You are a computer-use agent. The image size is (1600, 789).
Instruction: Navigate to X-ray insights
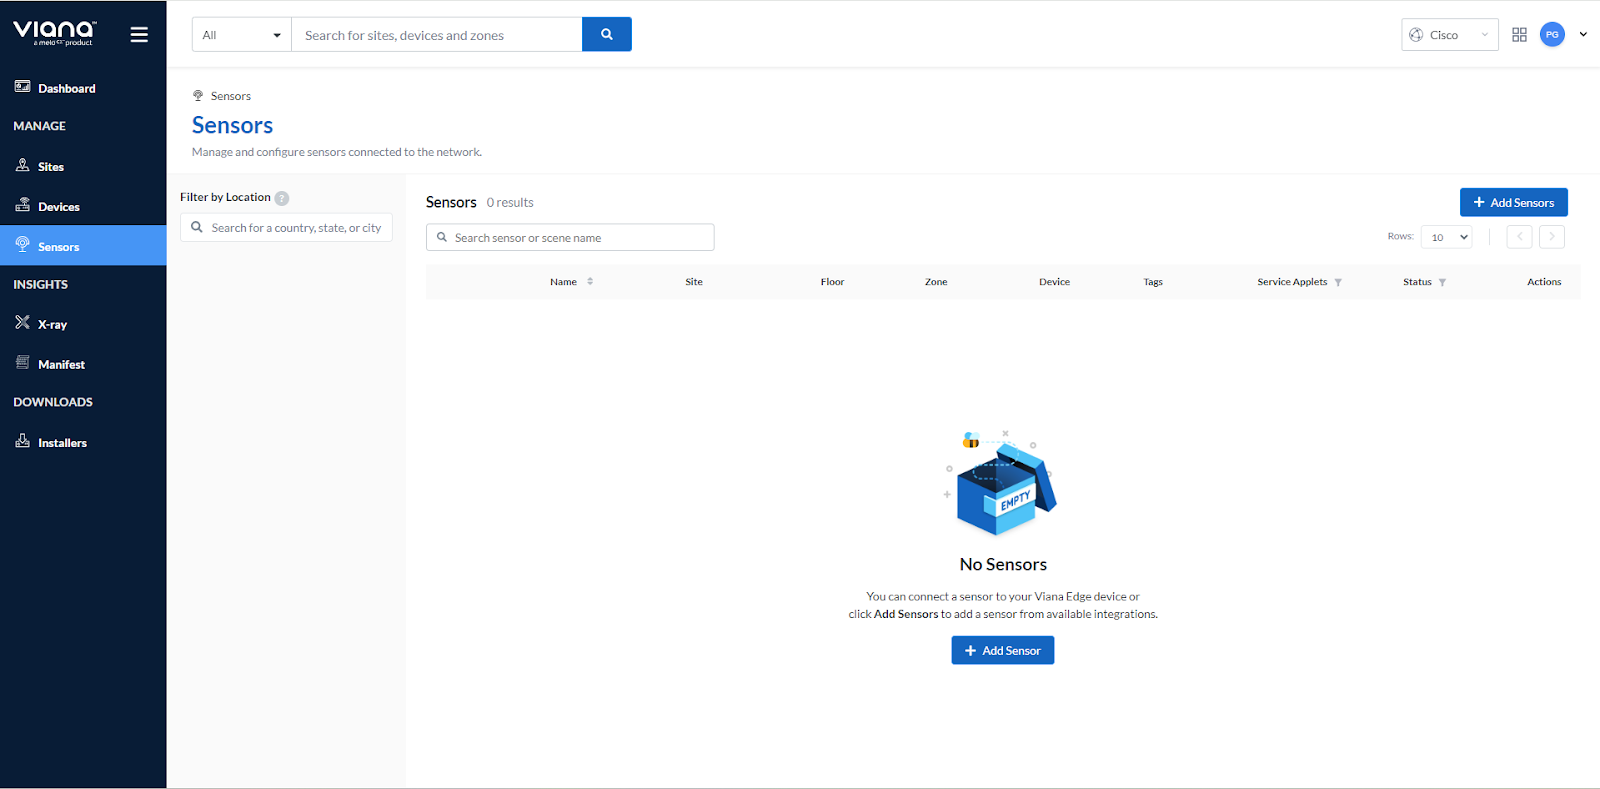[52, 325]
